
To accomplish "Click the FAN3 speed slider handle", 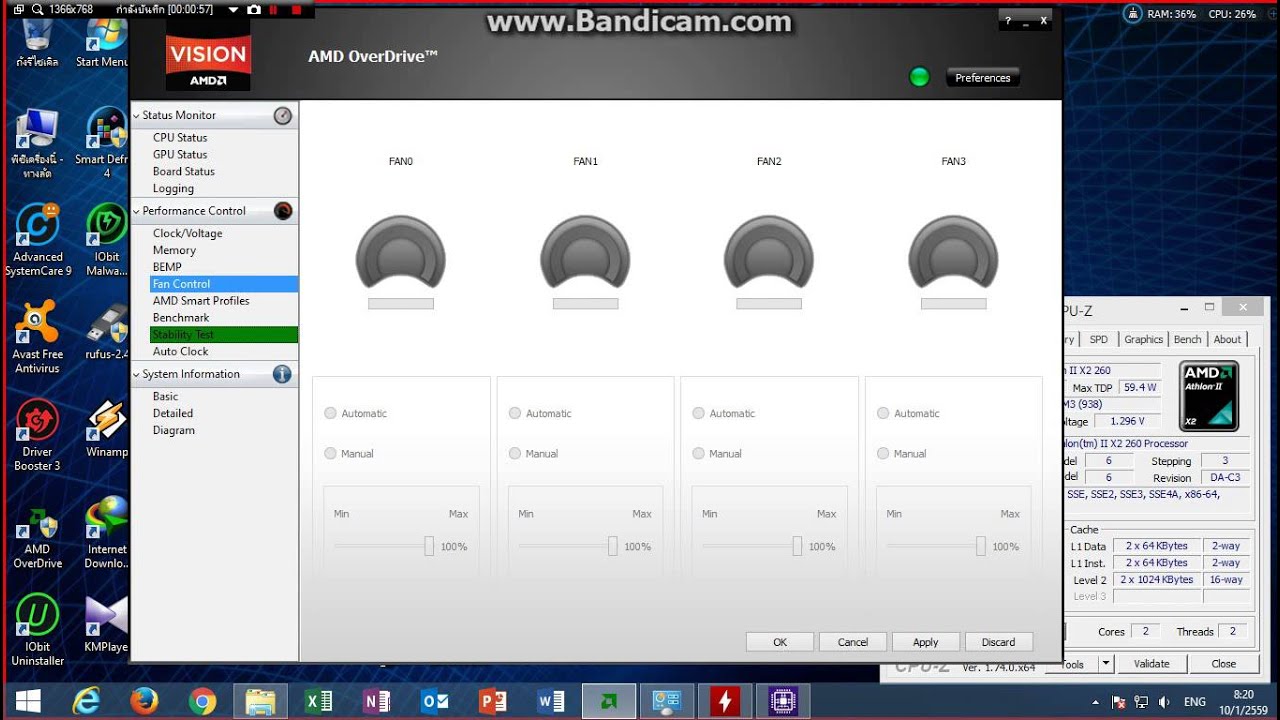I will 981,546.
